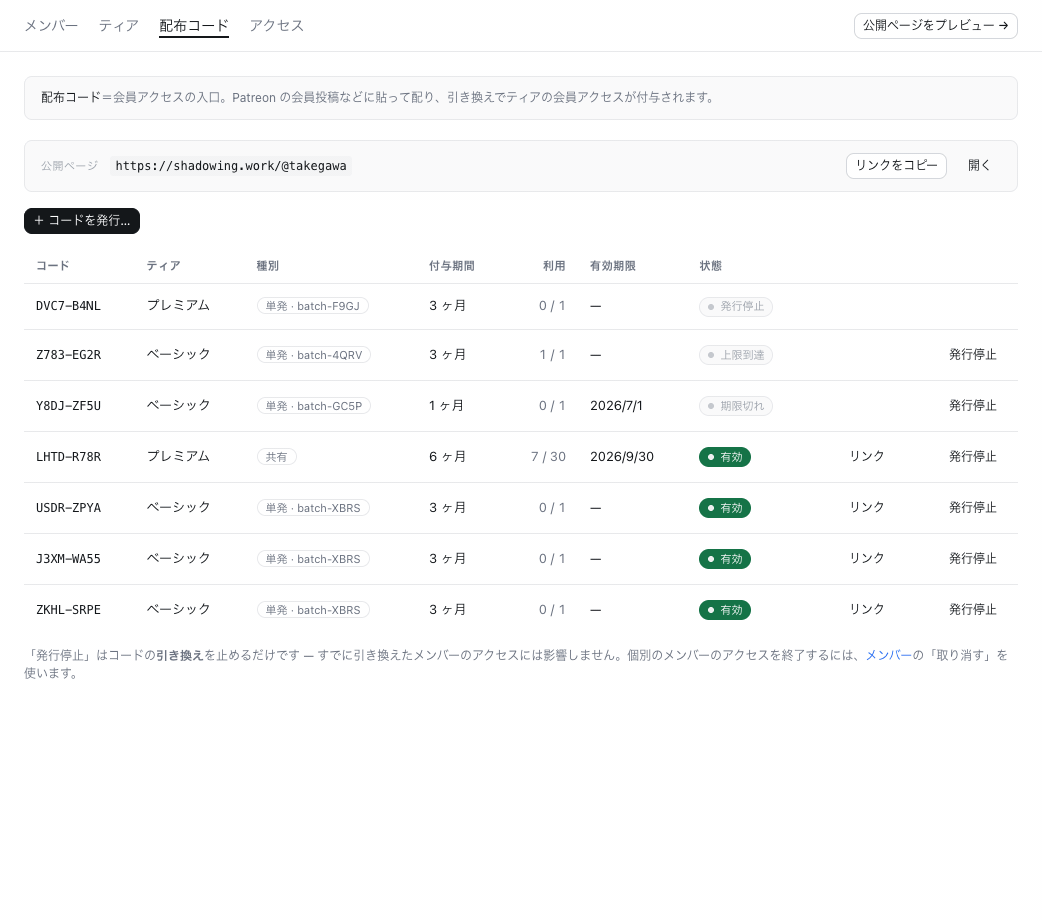Click the コード column header

52,266
